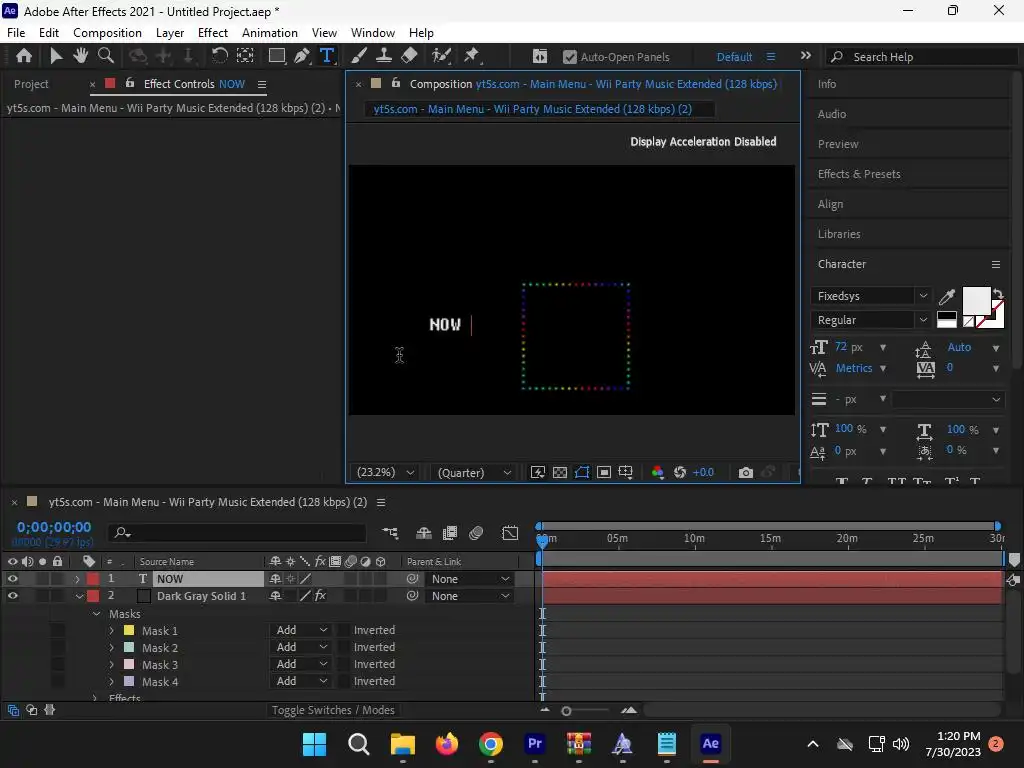
Task: Open NOW layer parent None dropdown
Action: (468, 579)
